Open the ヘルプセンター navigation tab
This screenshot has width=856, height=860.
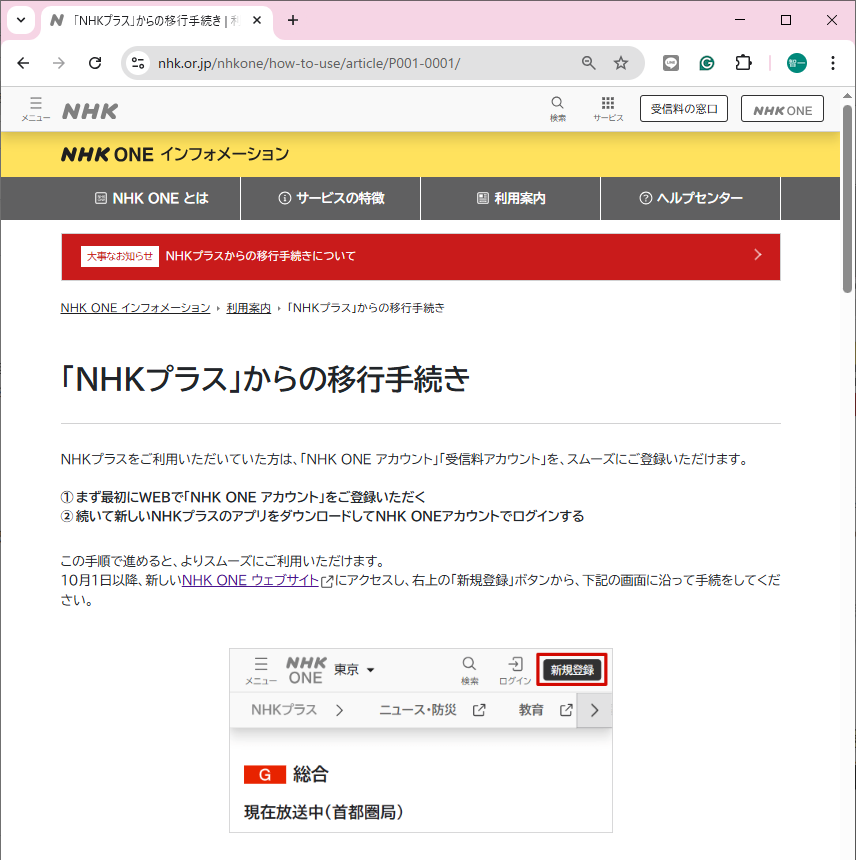(690, 198)
